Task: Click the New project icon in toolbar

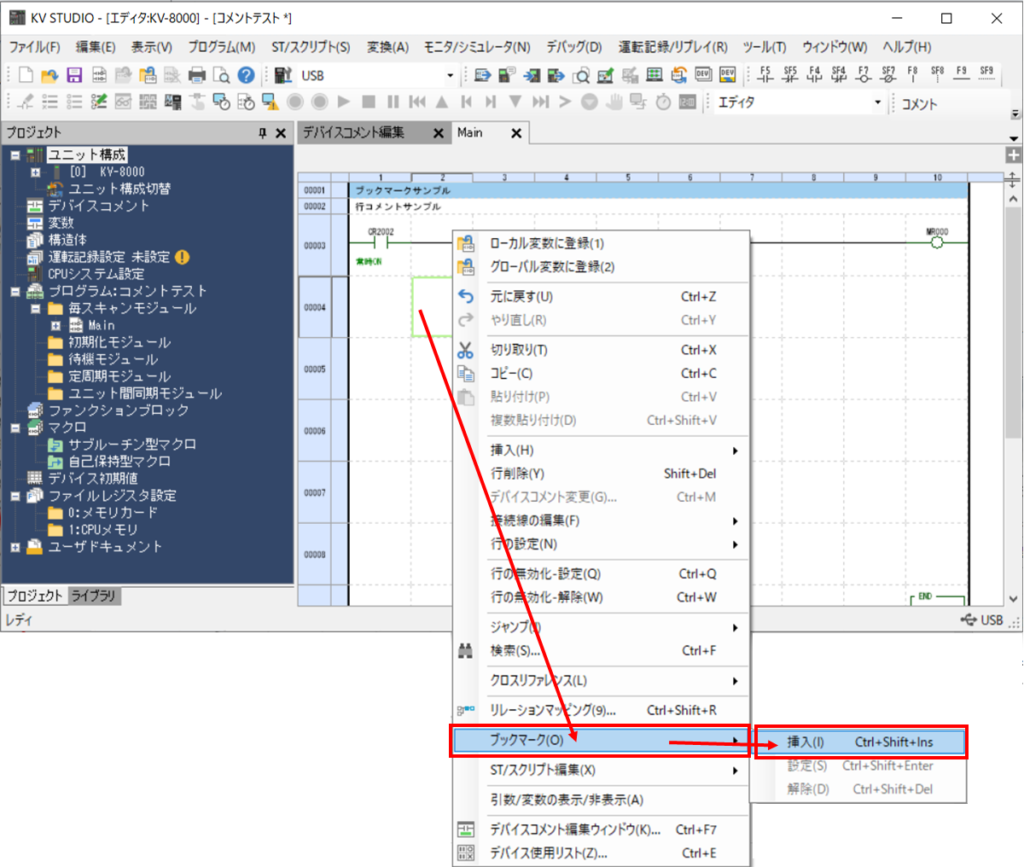Action: (x=25, y=75)
